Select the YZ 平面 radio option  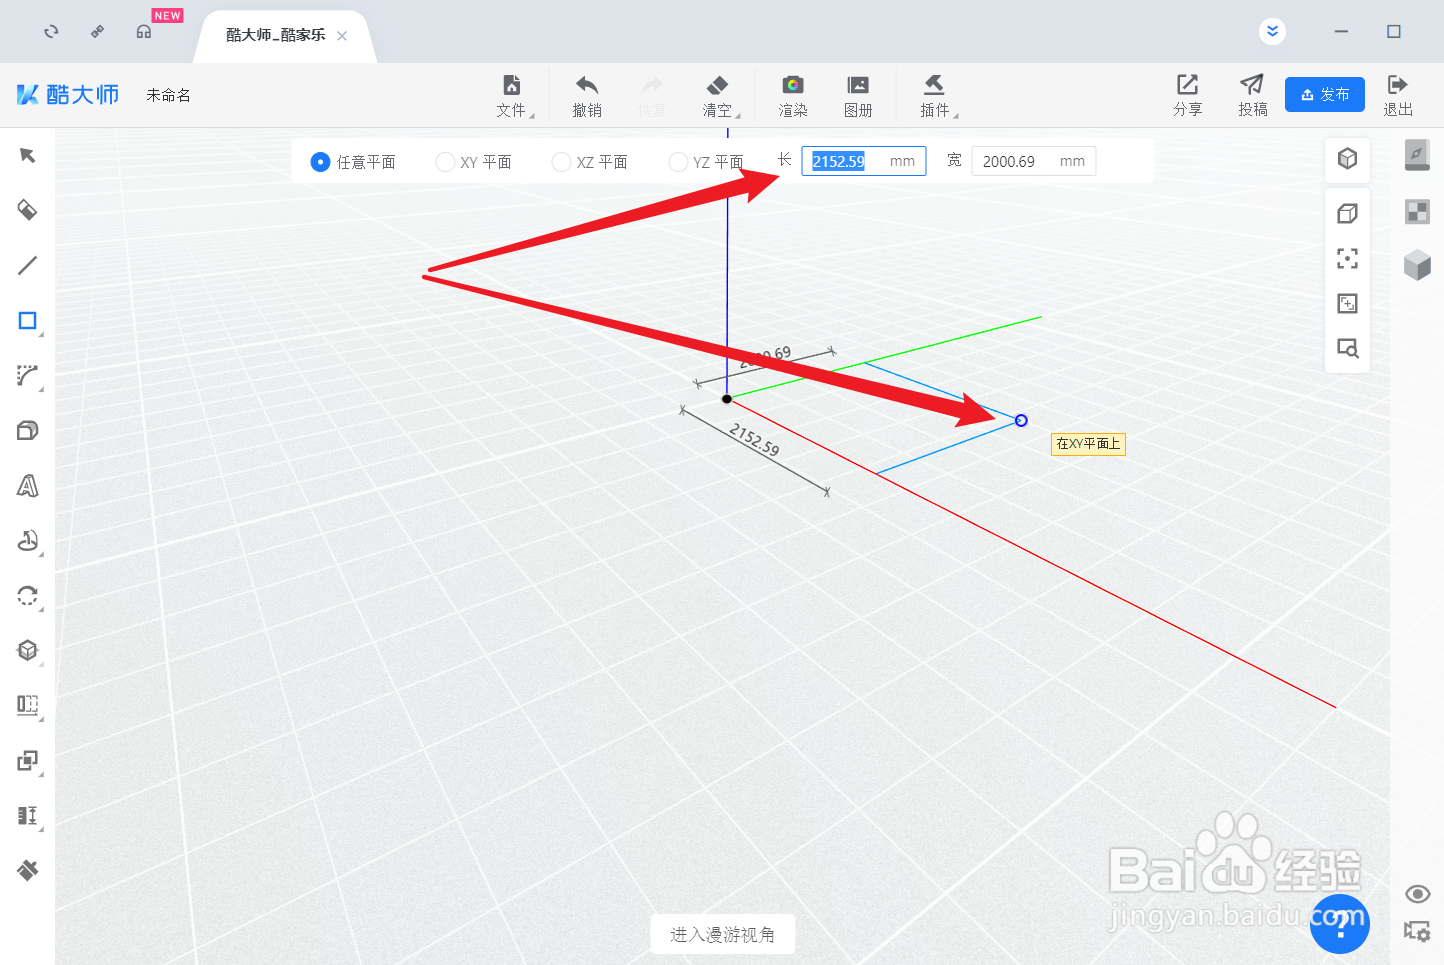coord(706,162)
